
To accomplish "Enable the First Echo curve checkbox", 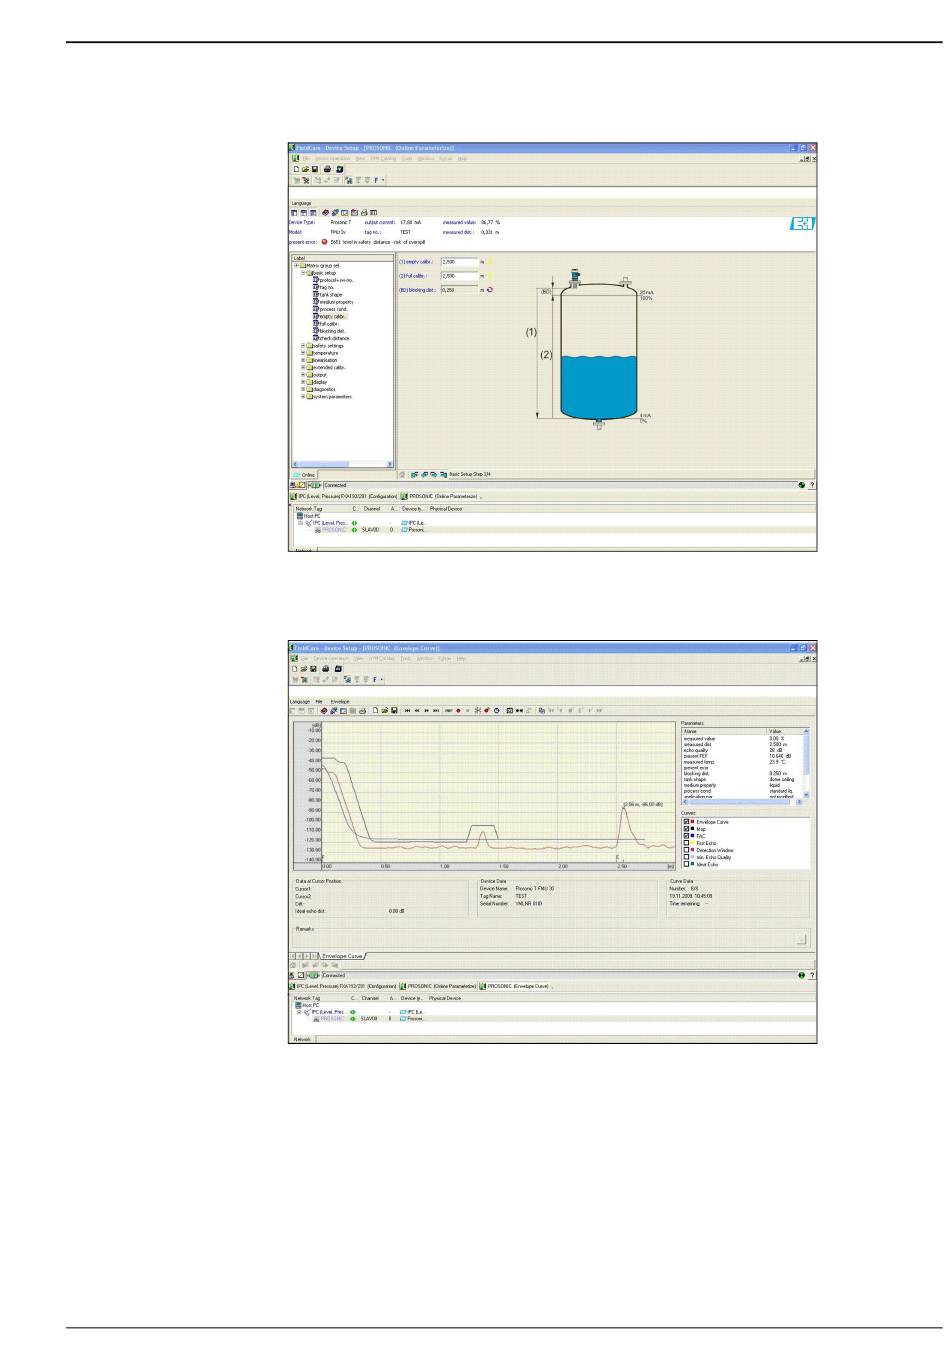I will (686, 843).
